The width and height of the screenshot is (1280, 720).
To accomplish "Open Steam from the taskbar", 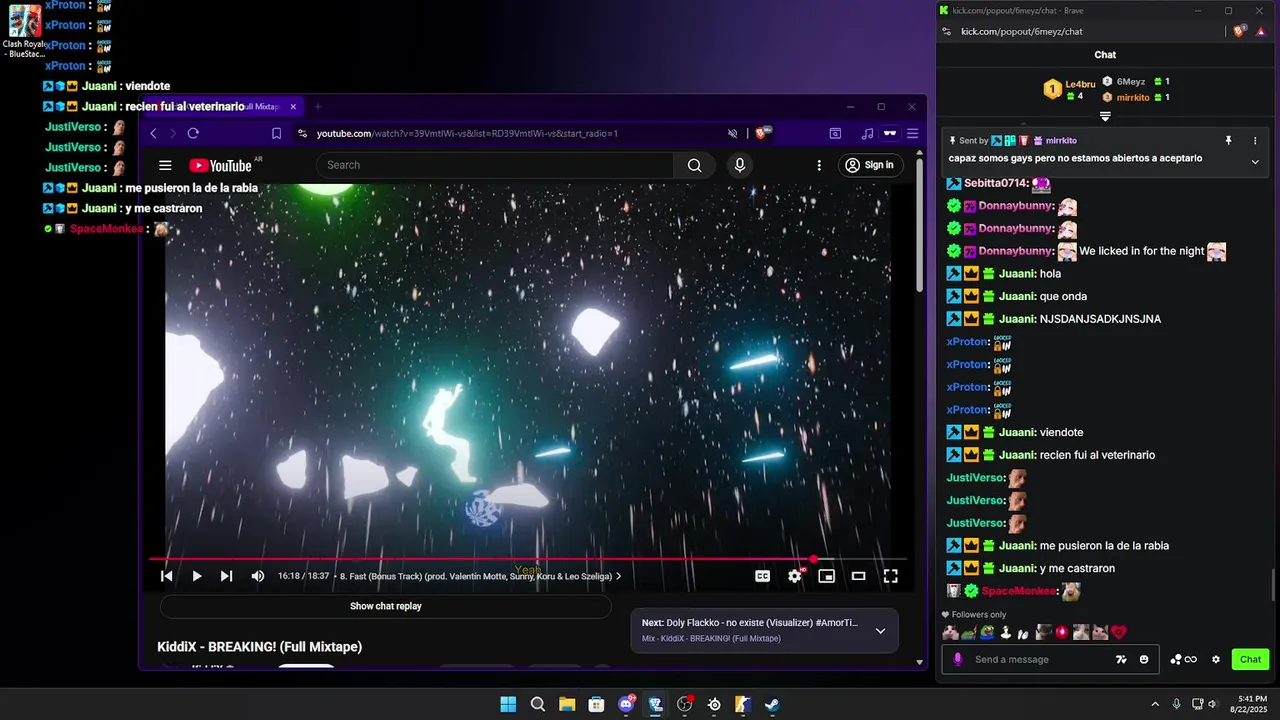I will point(773,704).
